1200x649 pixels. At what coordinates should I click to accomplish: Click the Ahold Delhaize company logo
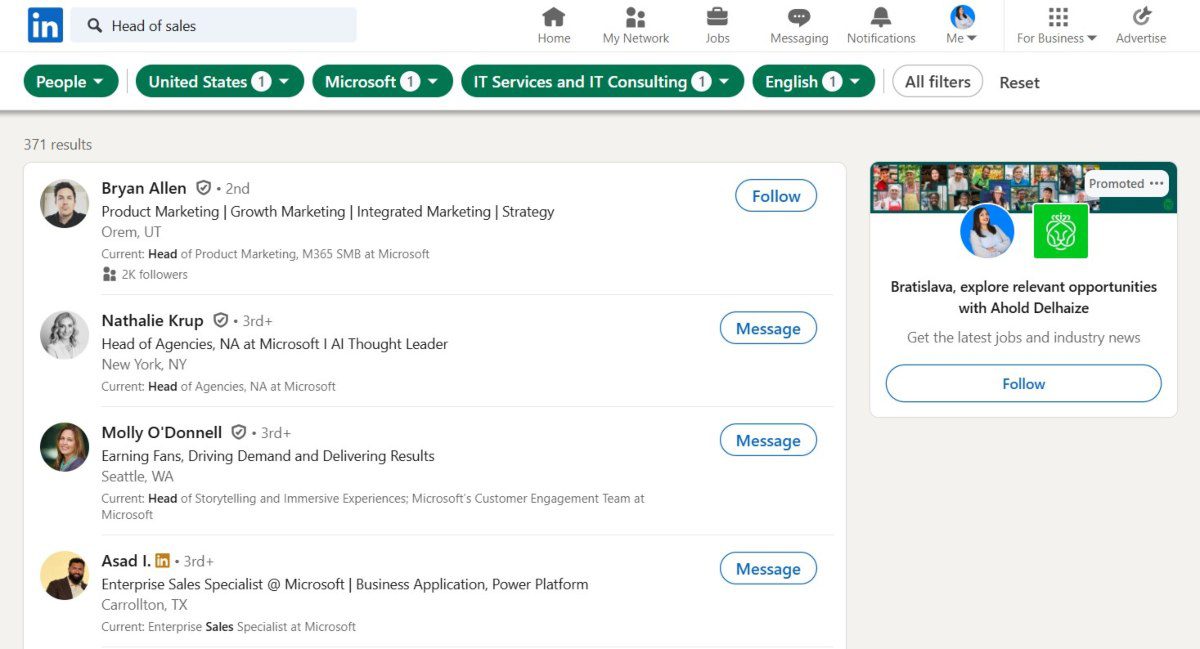(1060, 231)
